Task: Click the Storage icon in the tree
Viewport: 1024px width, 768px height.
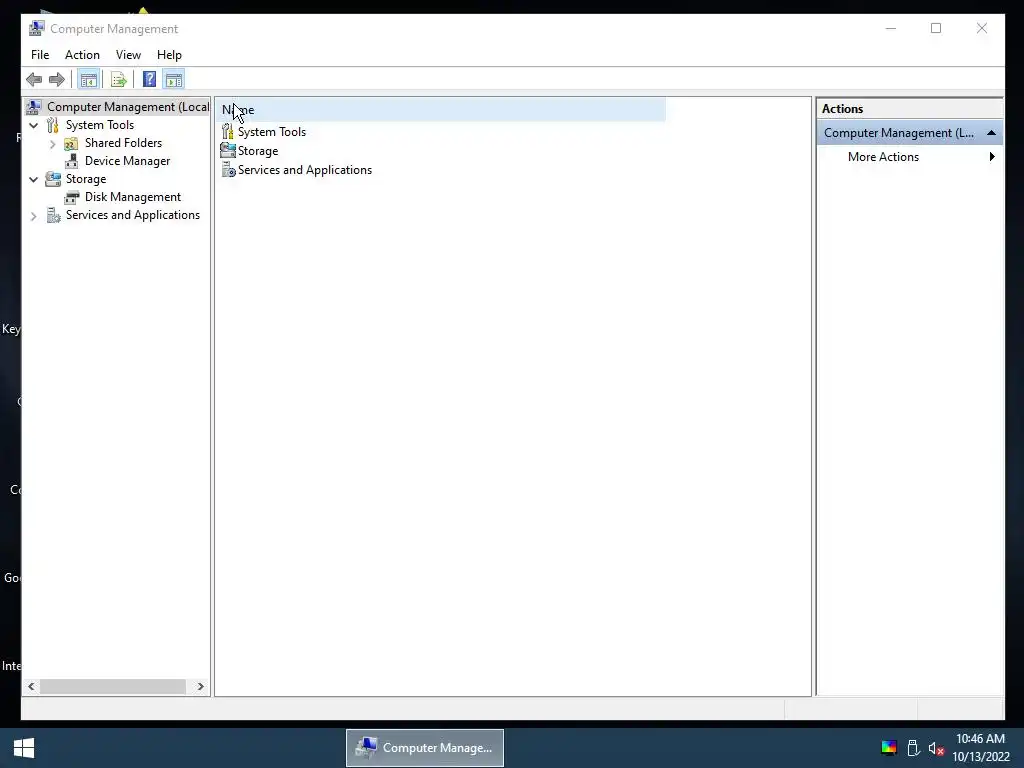Action: (x=53, y=179)
